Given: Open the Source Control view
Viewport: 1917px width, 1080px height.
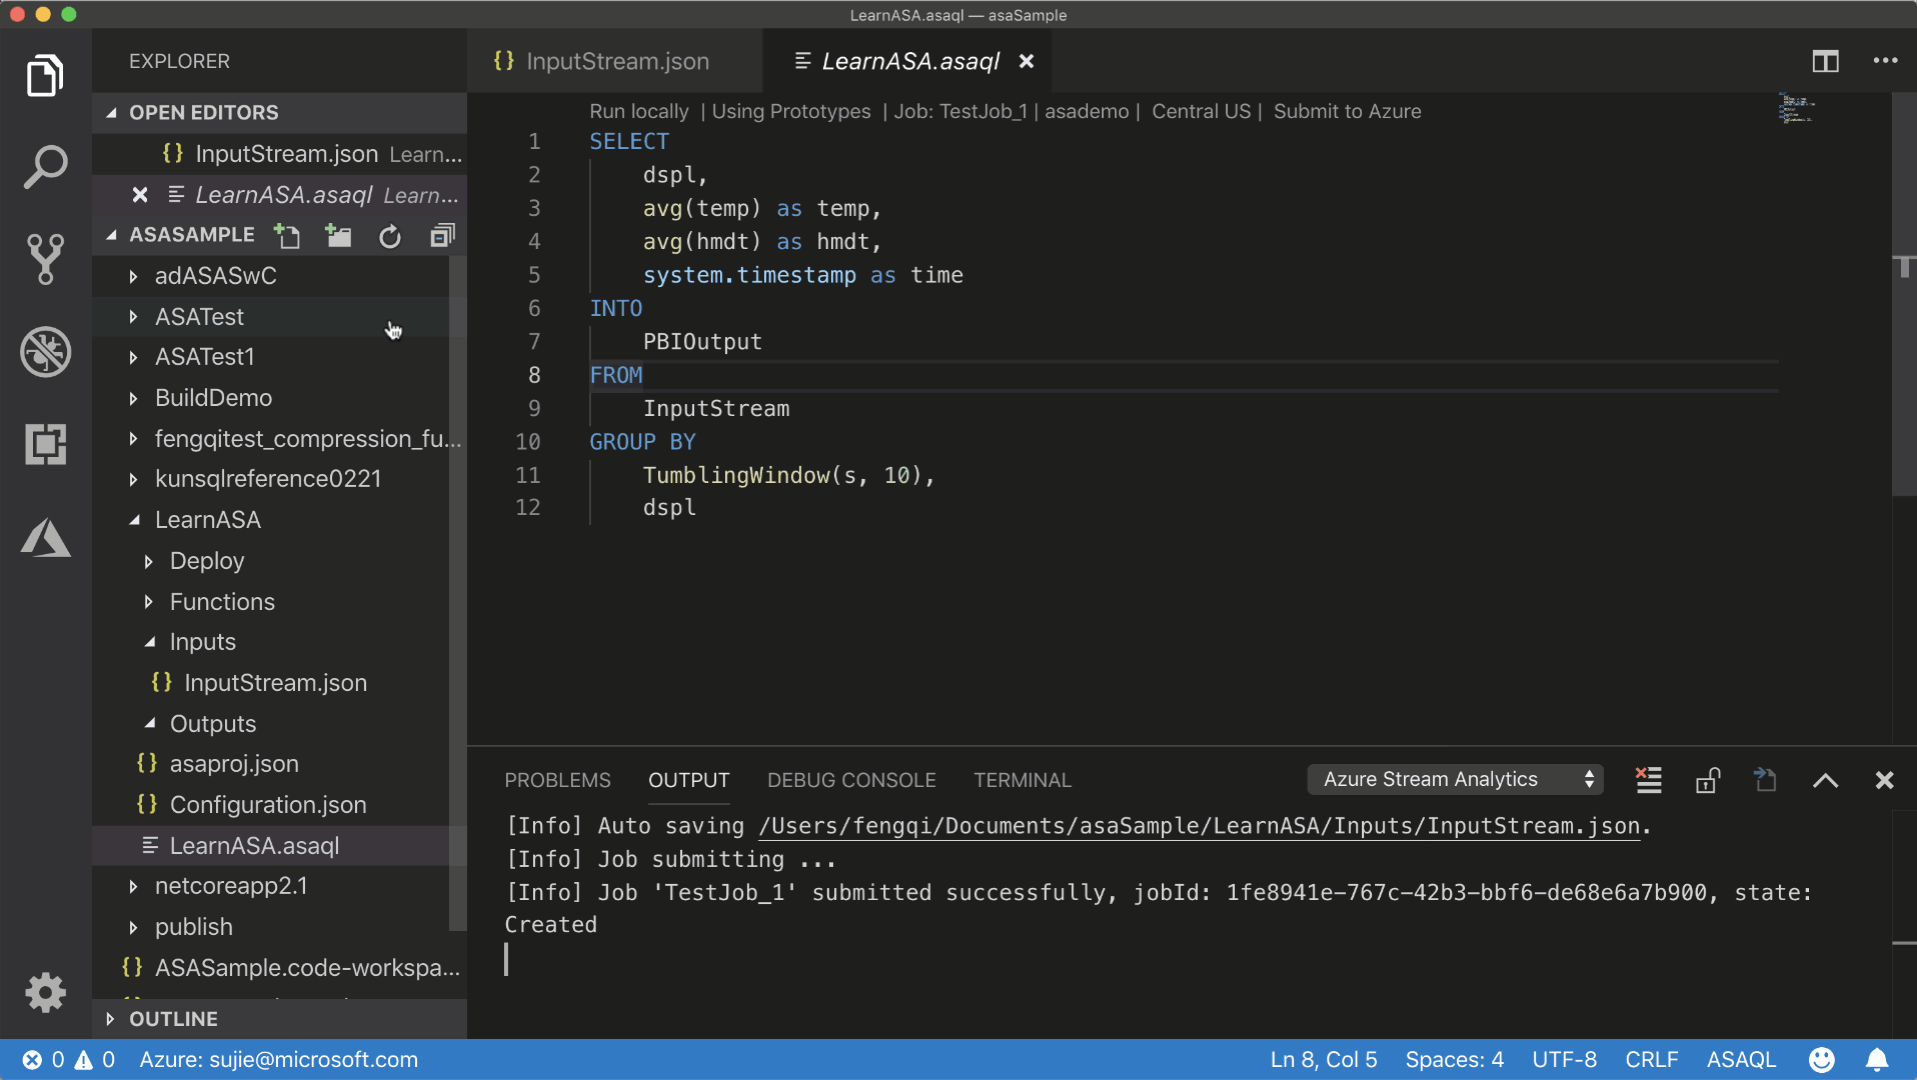Looking at the screenshot, I should click(45, 259).
